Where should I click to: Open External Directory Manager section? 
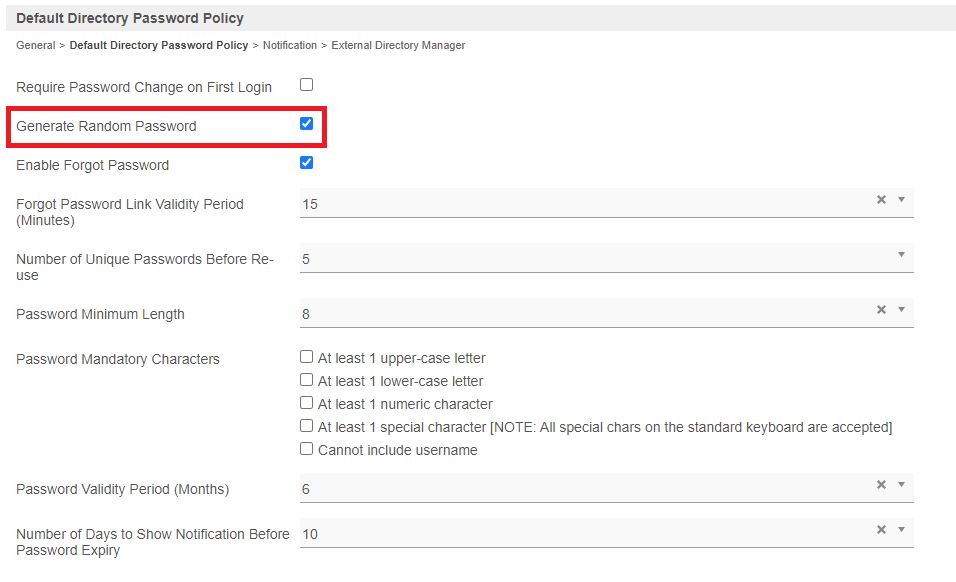pyautogui.click(x=398, y=45)
